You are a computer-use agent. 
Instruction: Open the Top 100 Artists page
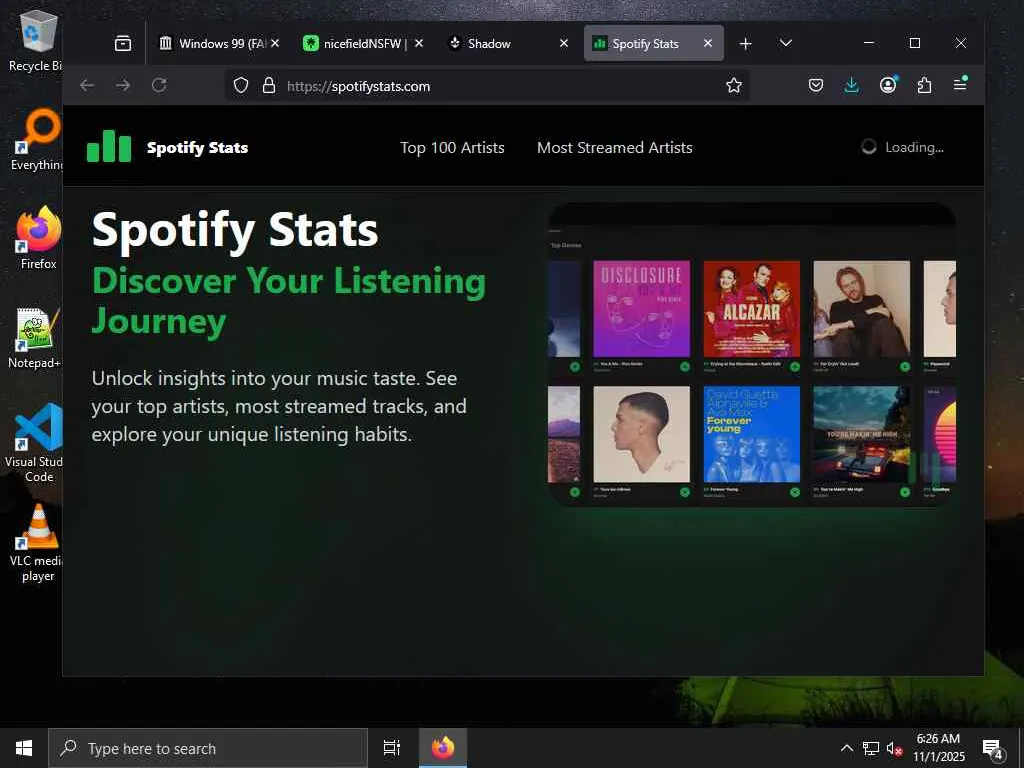coord(452,148)
